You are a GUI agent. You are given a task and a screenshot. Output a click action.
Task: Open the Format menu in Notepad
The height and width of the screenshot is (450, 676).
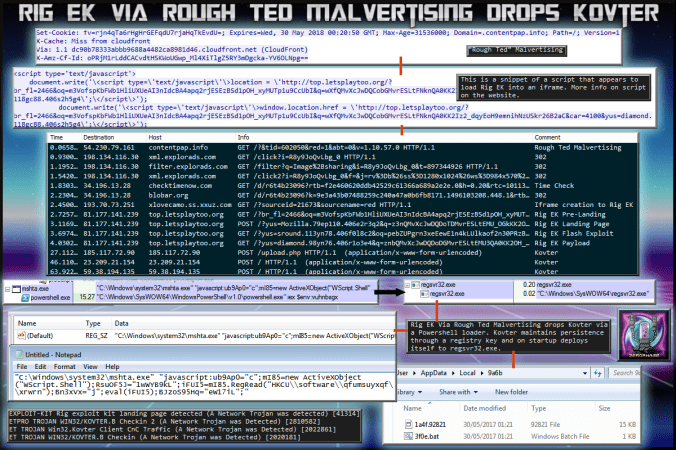tap(65, 367)
